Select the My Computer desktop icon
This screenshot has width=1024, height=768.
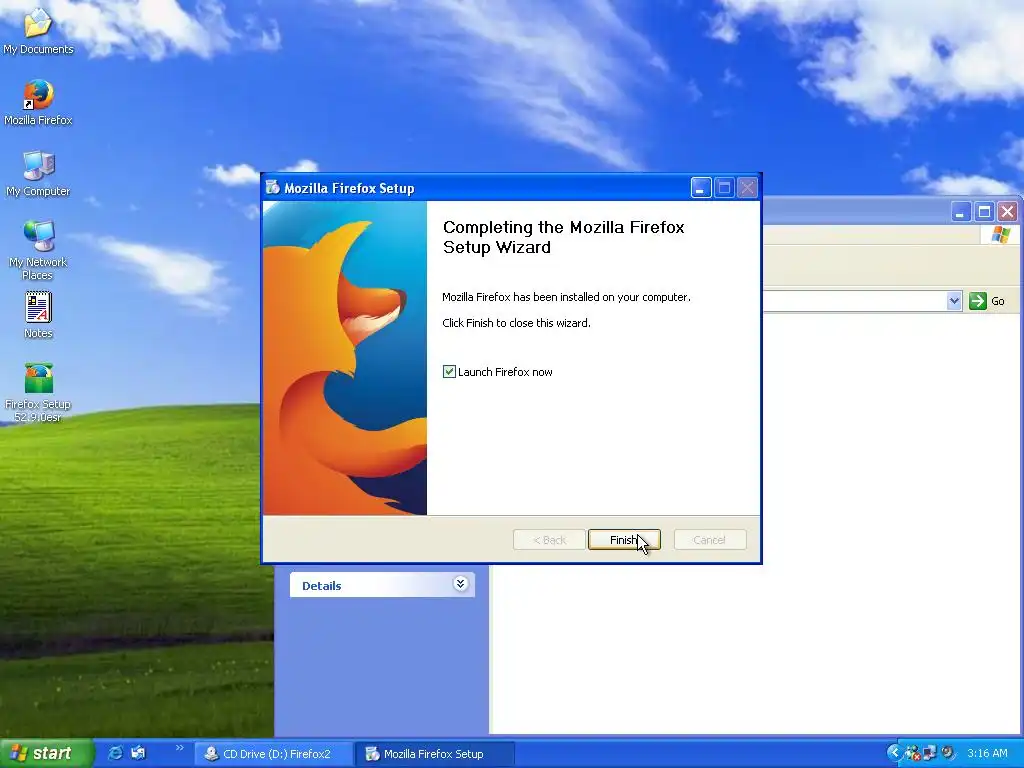(x=38, y=174)
